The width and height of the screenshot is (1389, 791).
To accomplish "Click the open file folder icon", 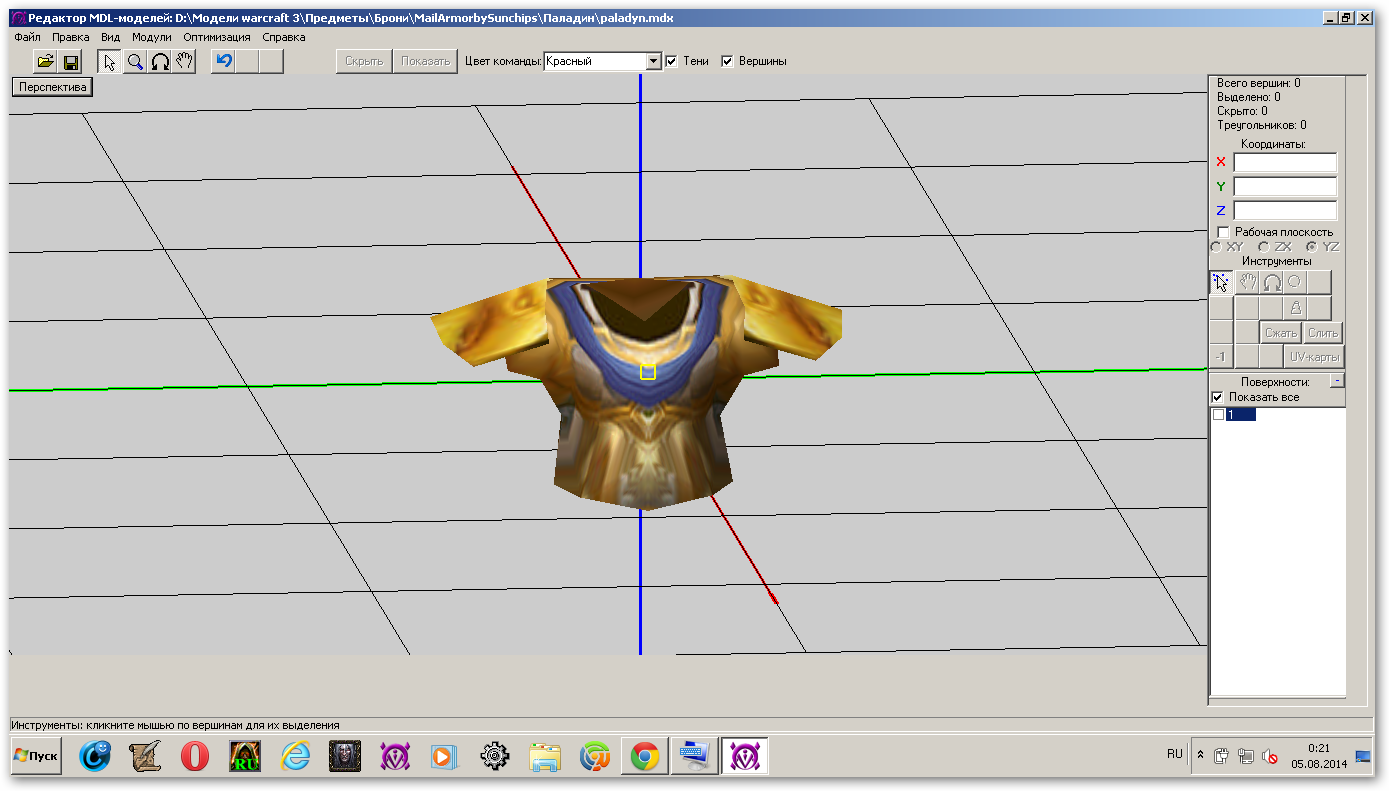I will click(45, 62).
